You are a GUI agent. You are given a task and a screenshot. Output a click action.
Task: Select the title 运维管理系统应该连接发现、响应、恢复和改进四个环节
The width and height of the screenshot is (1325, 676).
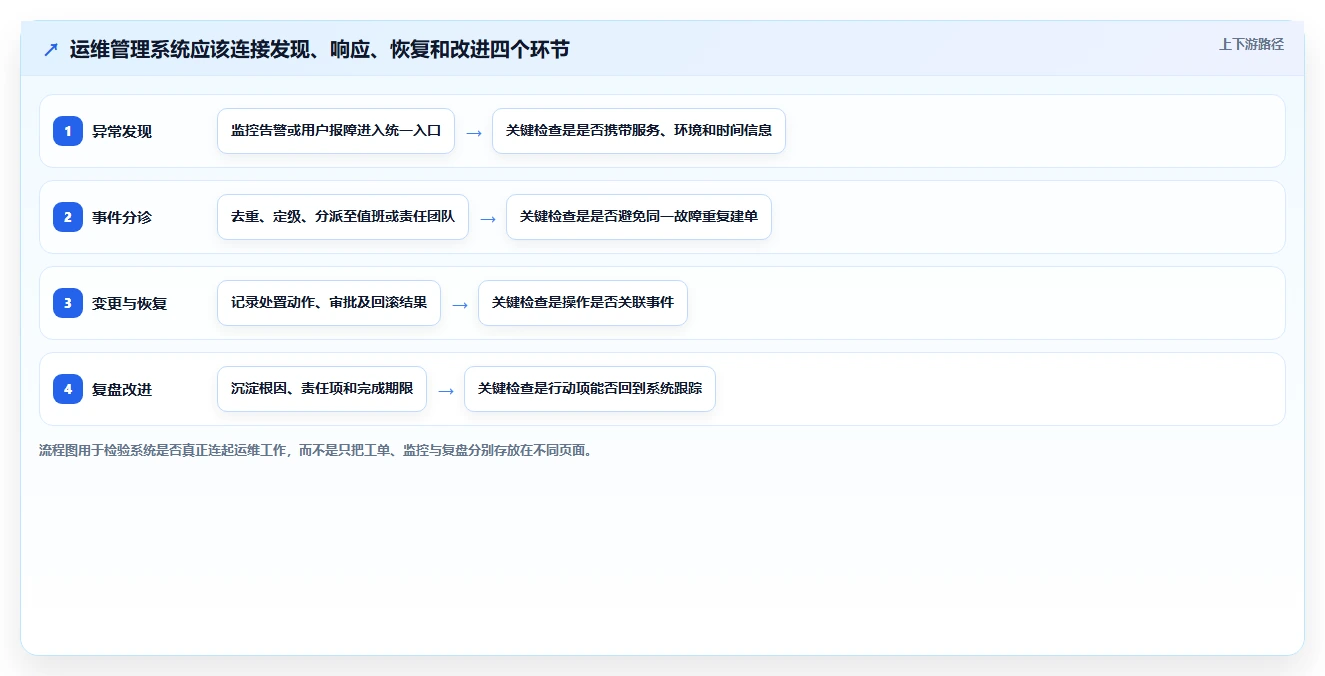point(319,49)
